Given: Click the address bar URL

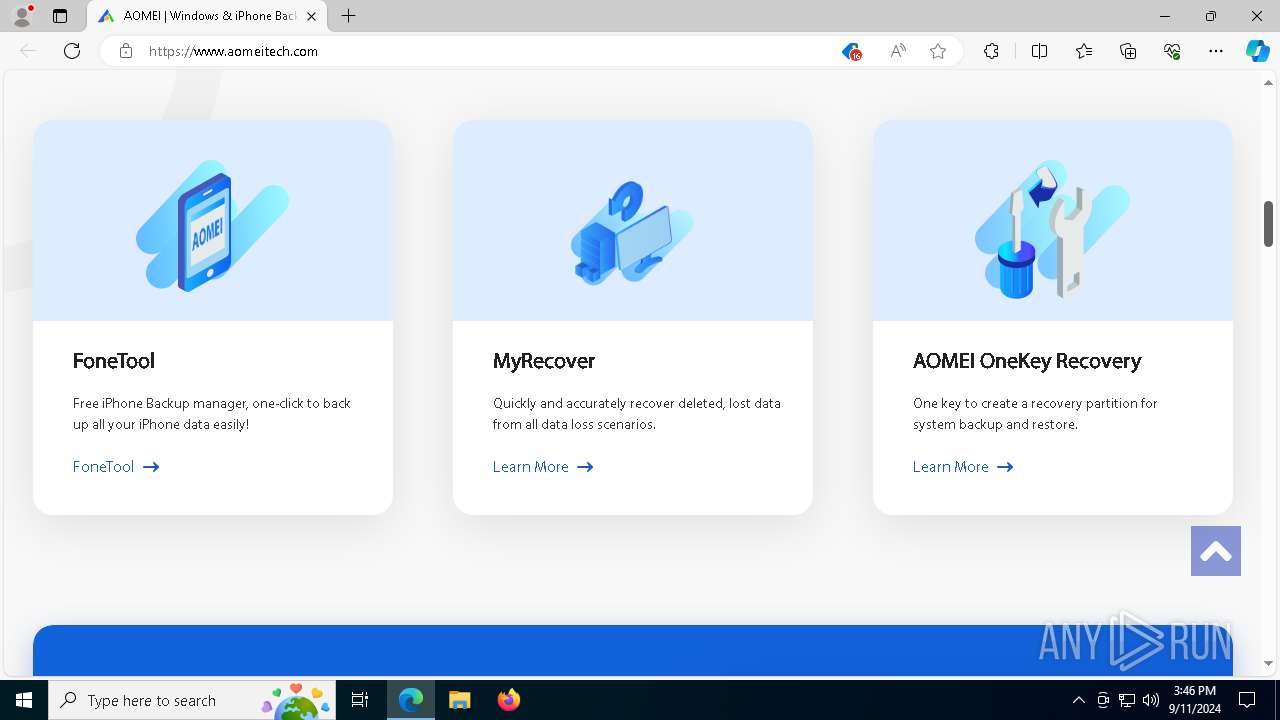Looking at the screenshot, I should (233, 51).
